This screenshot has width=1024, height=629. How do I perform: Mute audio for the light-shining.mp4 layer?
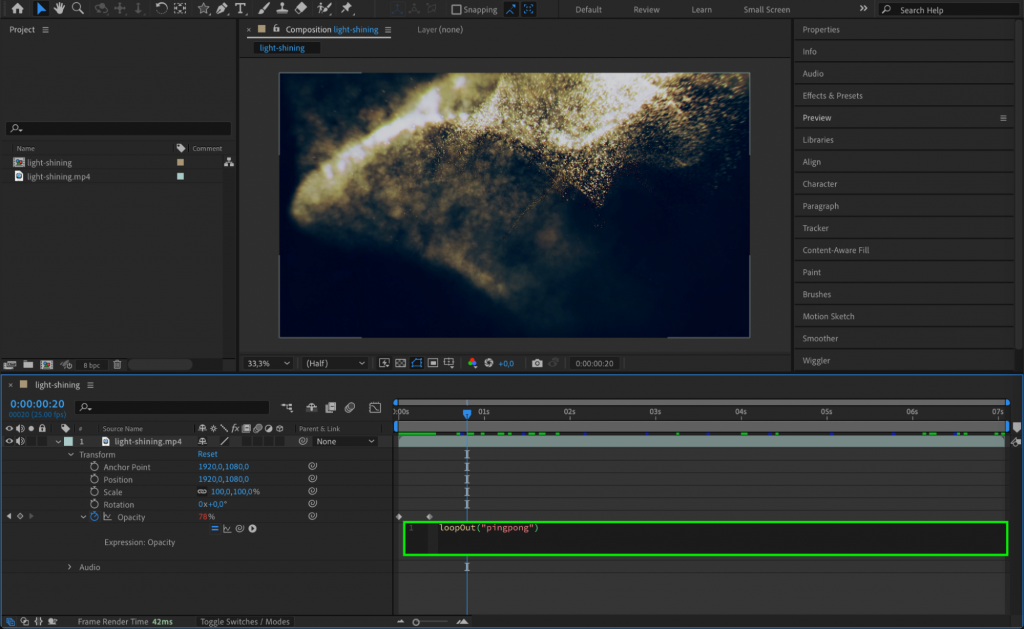tap(18, 440)
